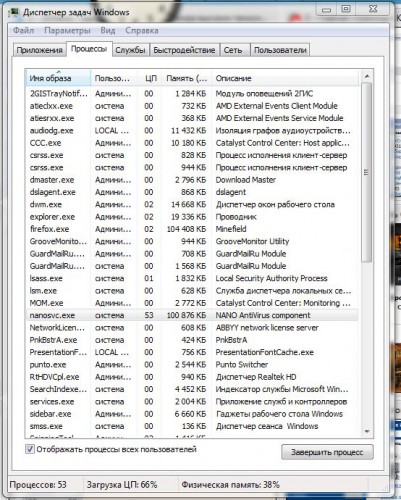Click Процессов: 53 in status bar

[x=38, y=485]
